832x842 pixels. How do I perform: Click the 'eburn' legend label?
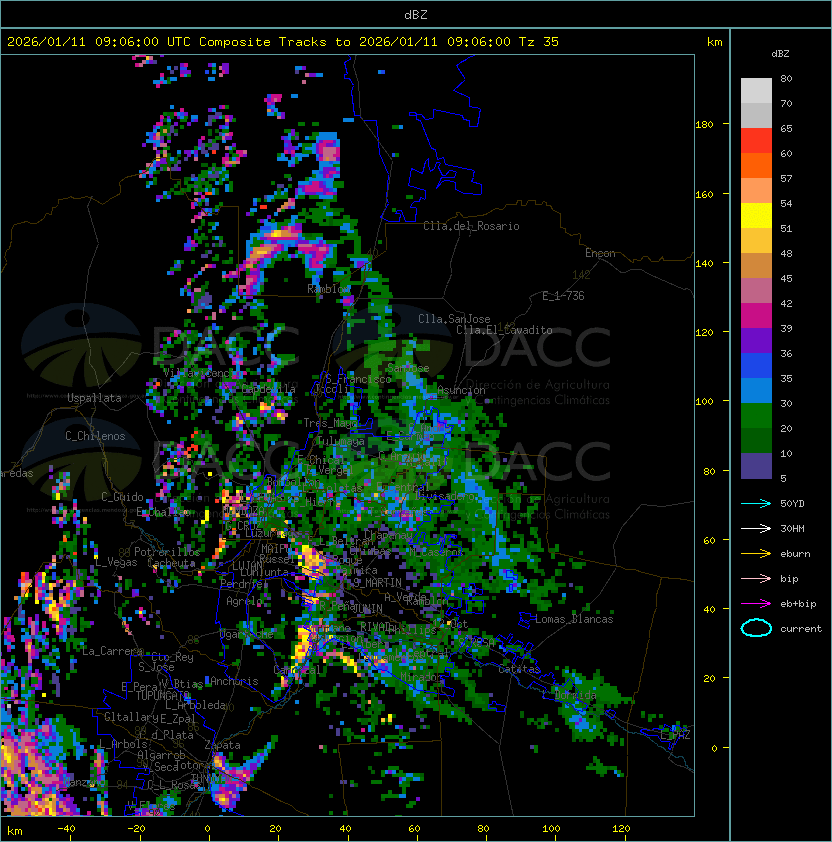(795, 554)
